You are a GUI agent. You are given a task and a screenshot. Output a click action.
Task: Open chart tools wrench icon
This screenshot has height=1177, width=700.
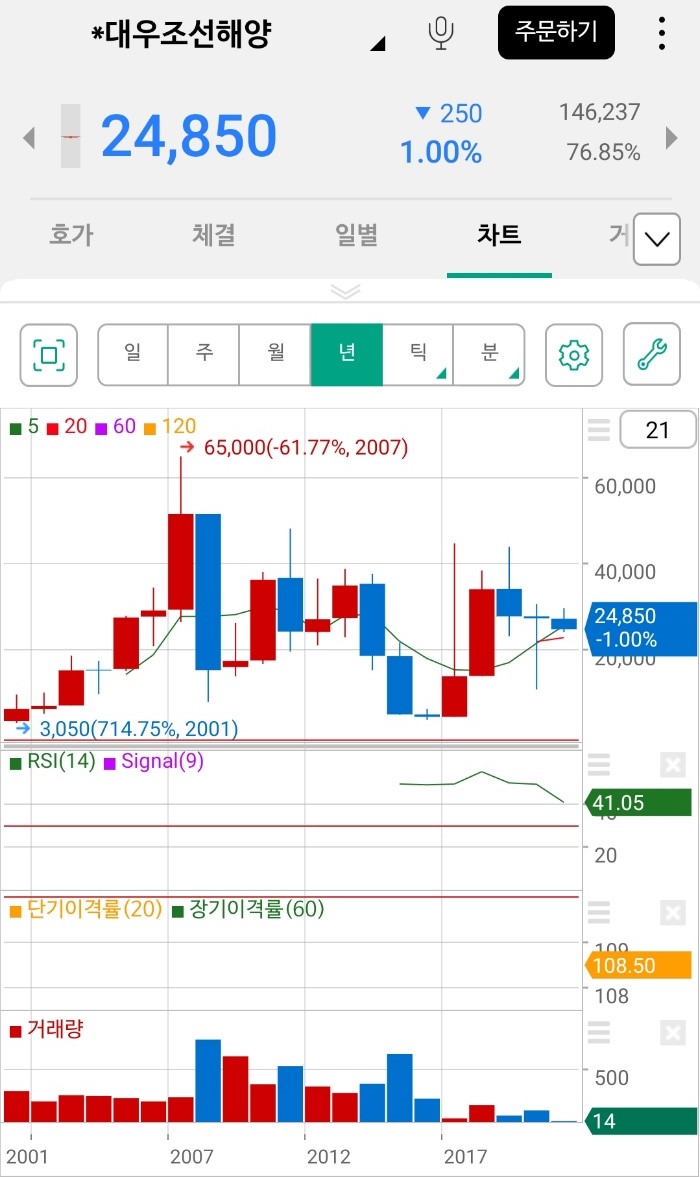pyautogui.click(x=652, y=355)
